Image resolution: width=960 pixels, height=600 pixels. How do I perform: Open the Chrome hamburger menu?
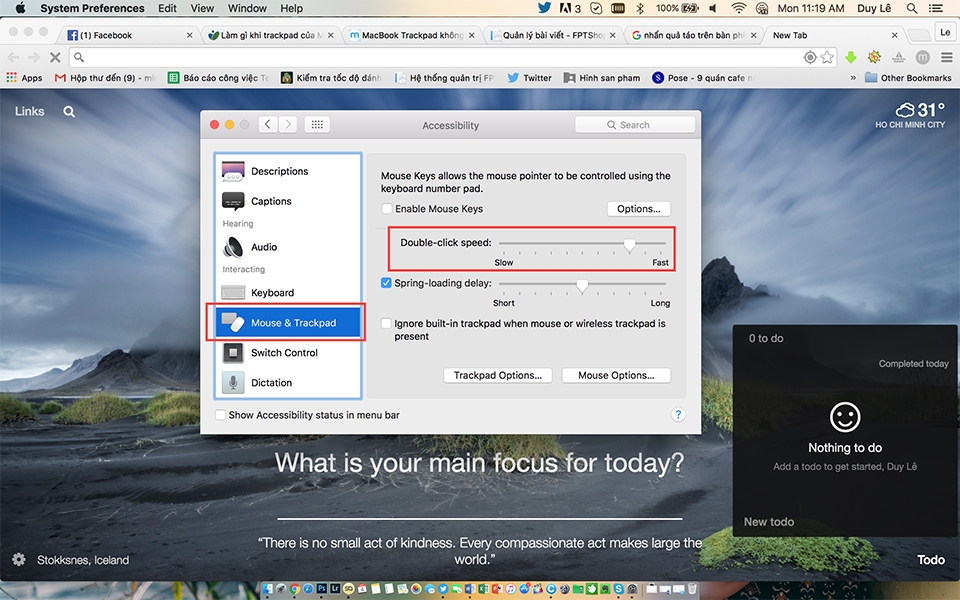(x=947, y=57)
